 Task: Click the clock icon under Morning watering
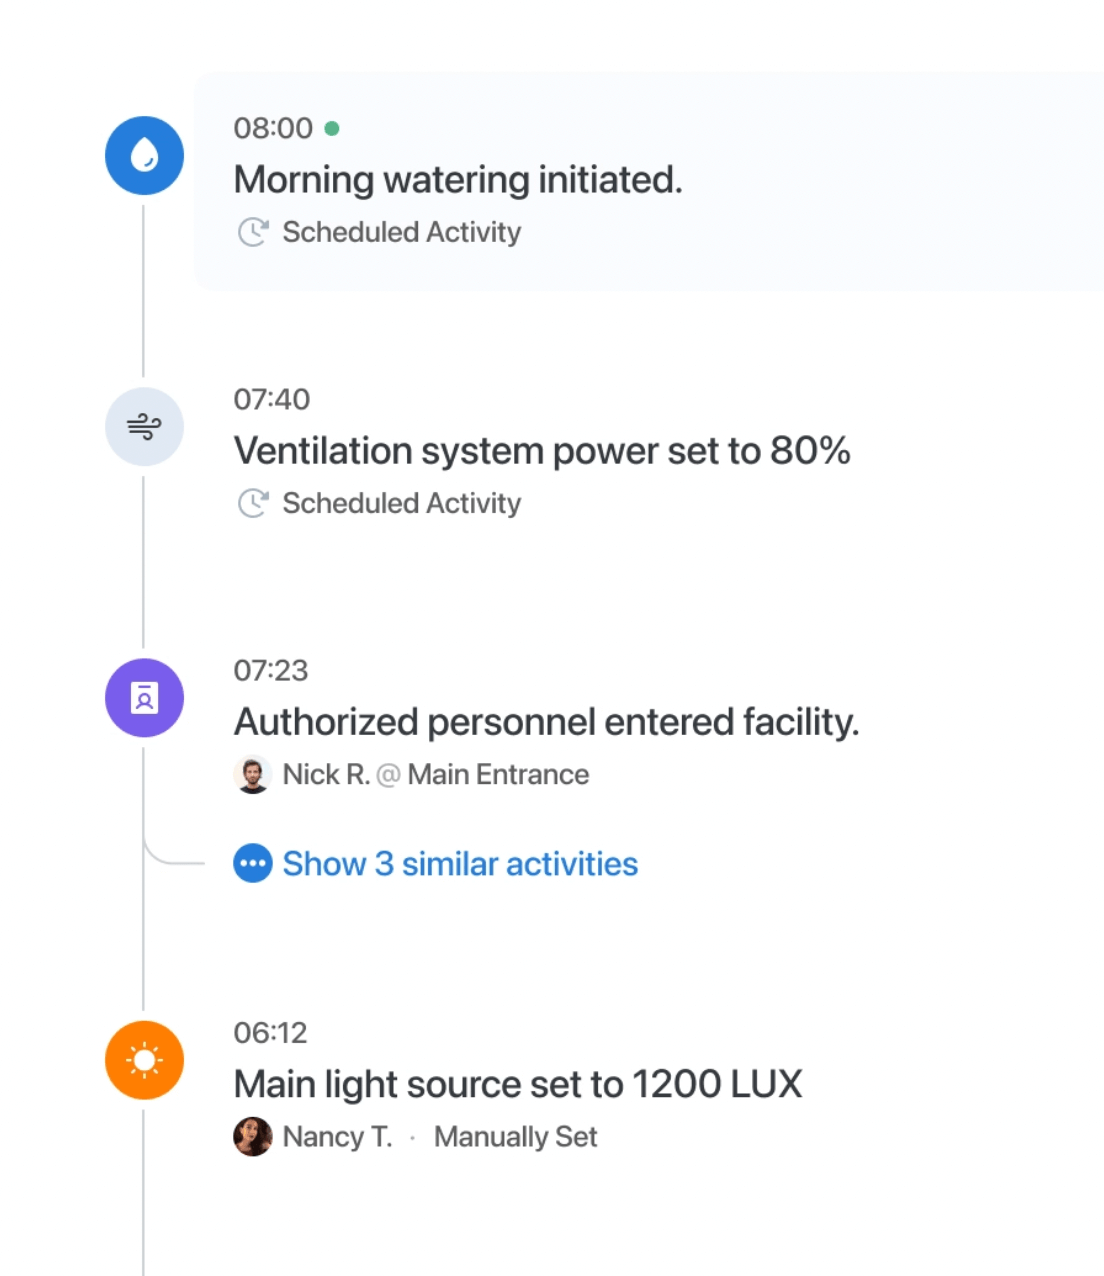[x=253, y=232]
